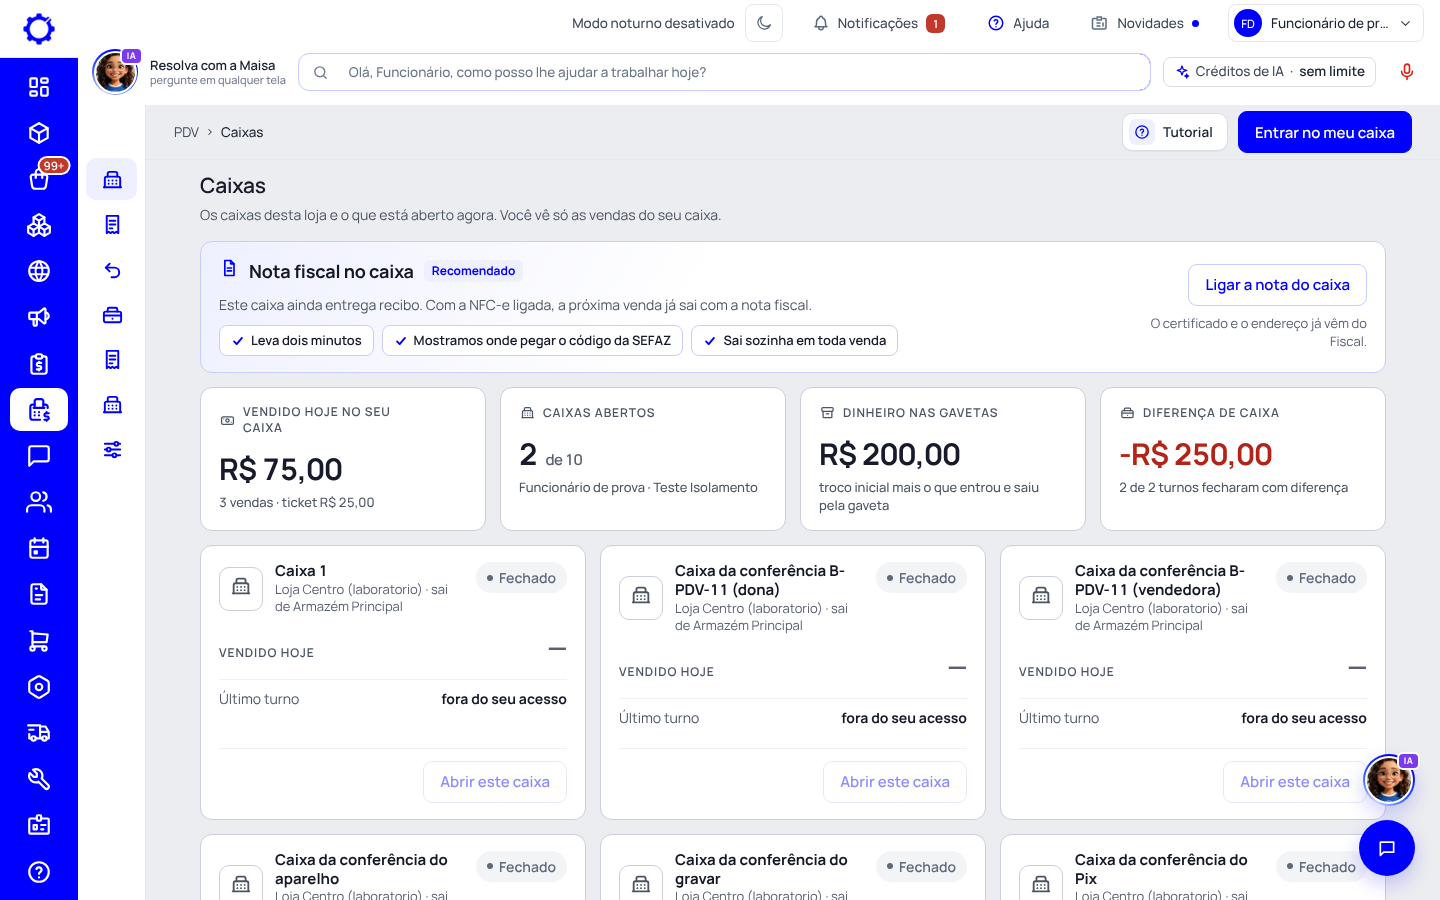The image size is (1440, 900).
Task: Open the Ajuda help menu
Action: coord(1018,23)
